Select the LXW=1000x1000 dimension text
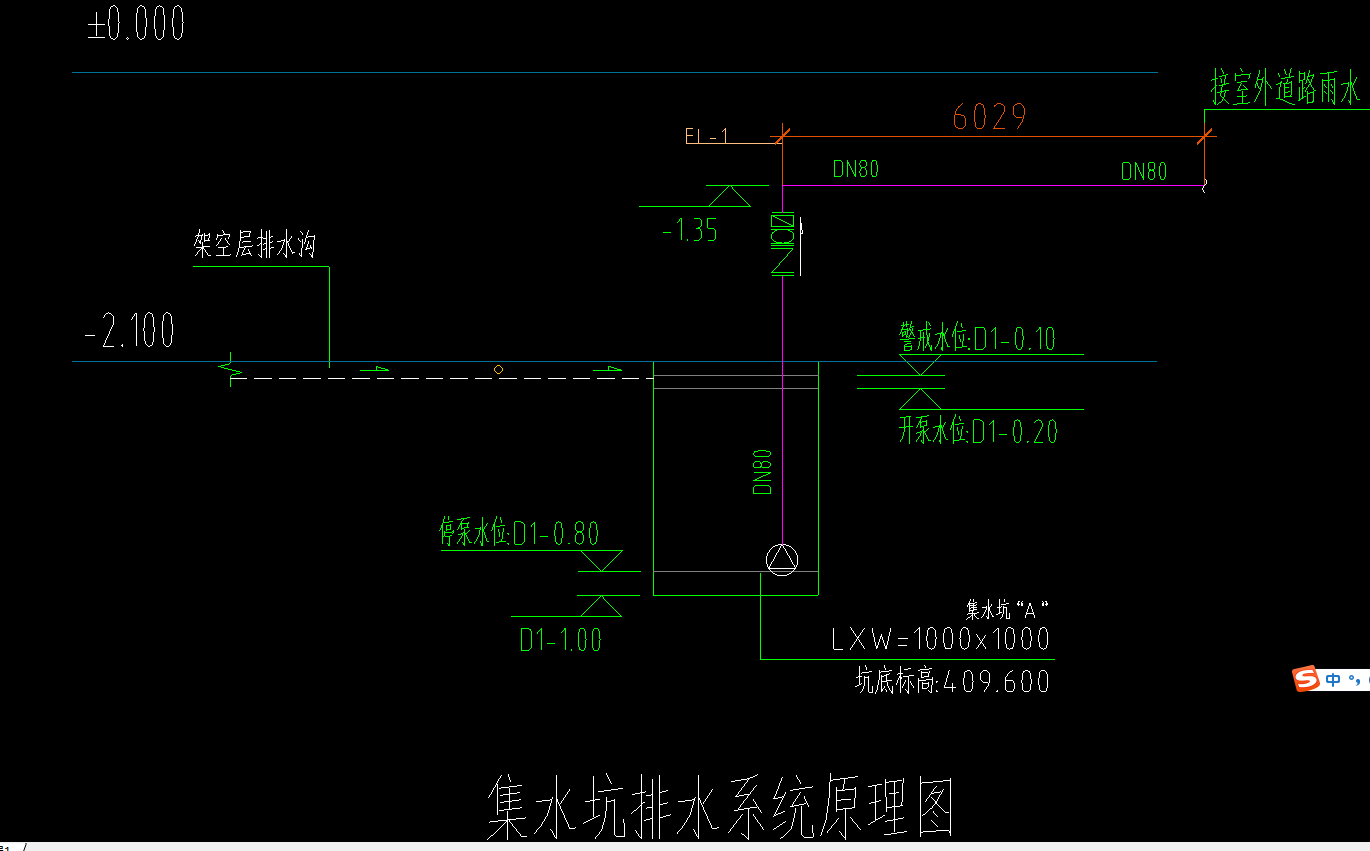1370x851 pixels. (941, 638)
